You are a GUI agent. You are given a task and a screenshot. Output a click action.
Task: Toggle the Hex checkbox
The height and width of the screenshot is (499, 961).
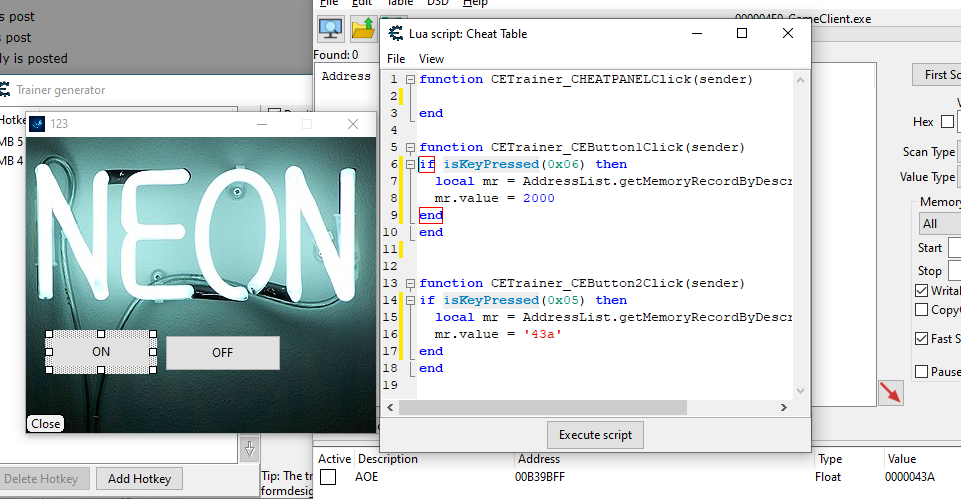(x=948, y=122)
